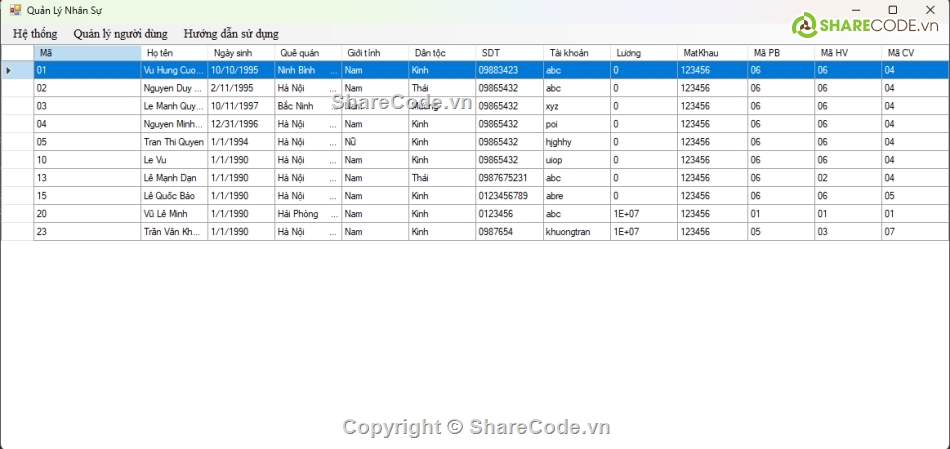Select the Lê Quốc Bảo name cell

[x=173, y=196]
